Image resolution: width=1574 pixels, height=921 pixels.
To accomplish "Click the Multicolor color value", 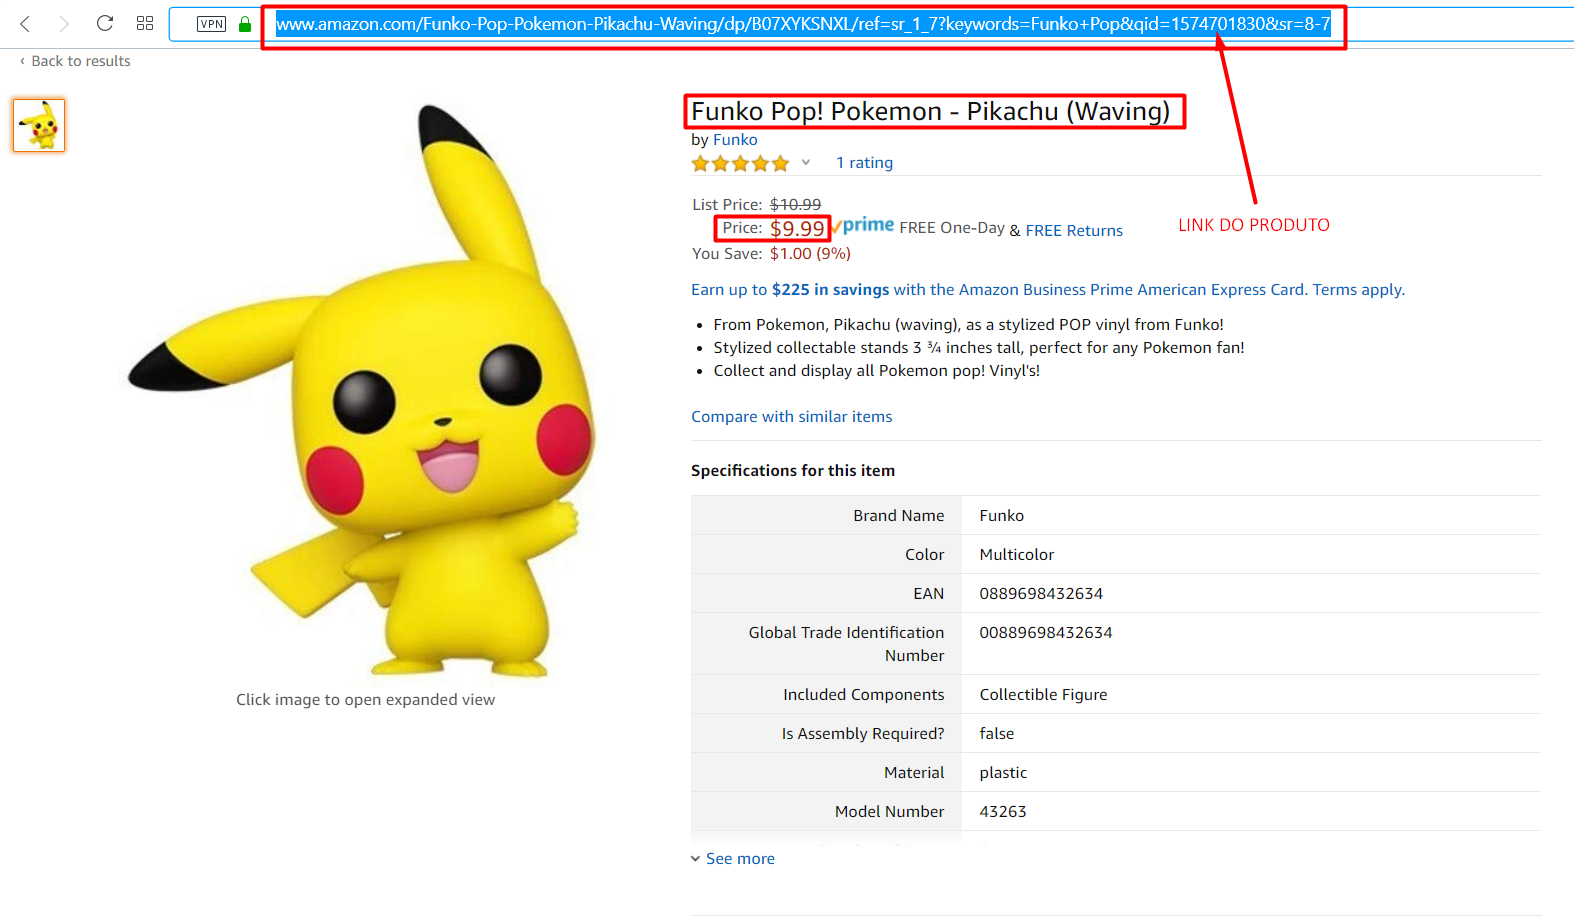I will click(x=1017, y=555).
